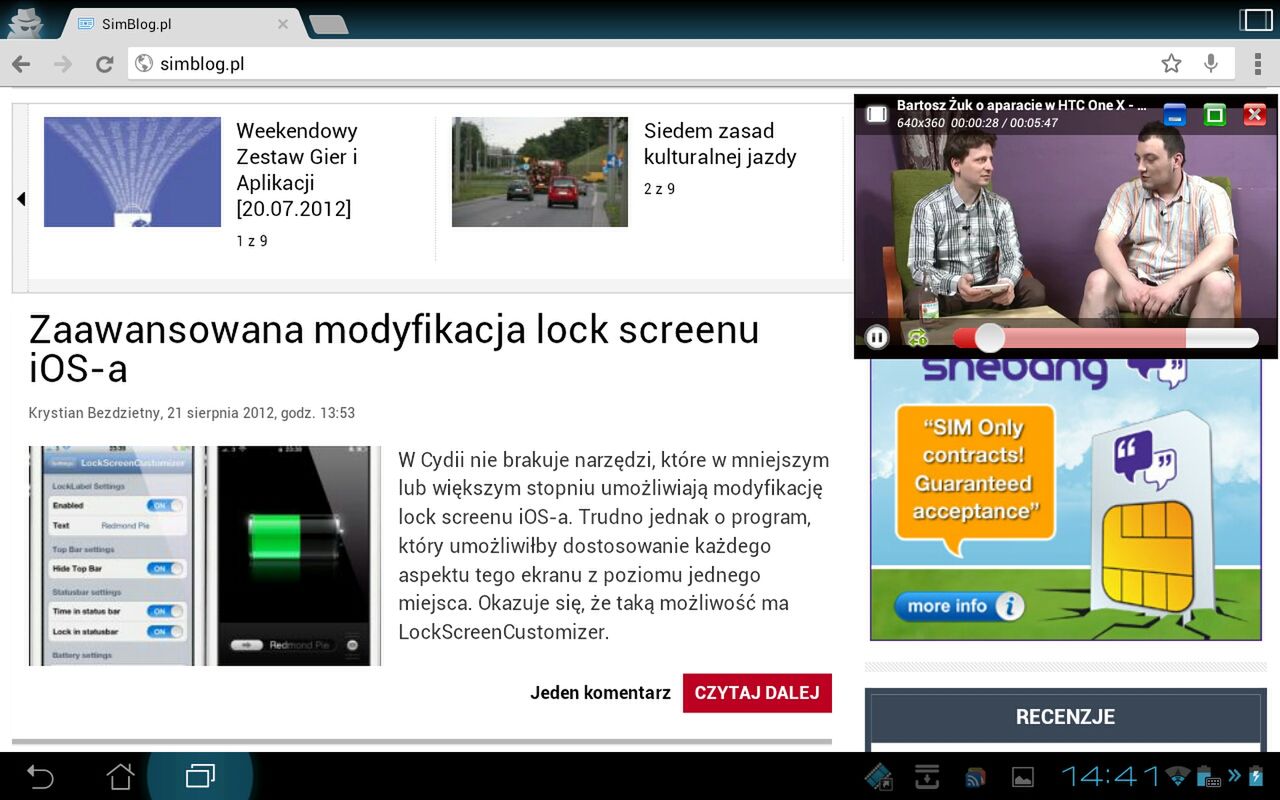1280x800 pixels.
Task: Close the floating video player
Action: point(1255,114)
